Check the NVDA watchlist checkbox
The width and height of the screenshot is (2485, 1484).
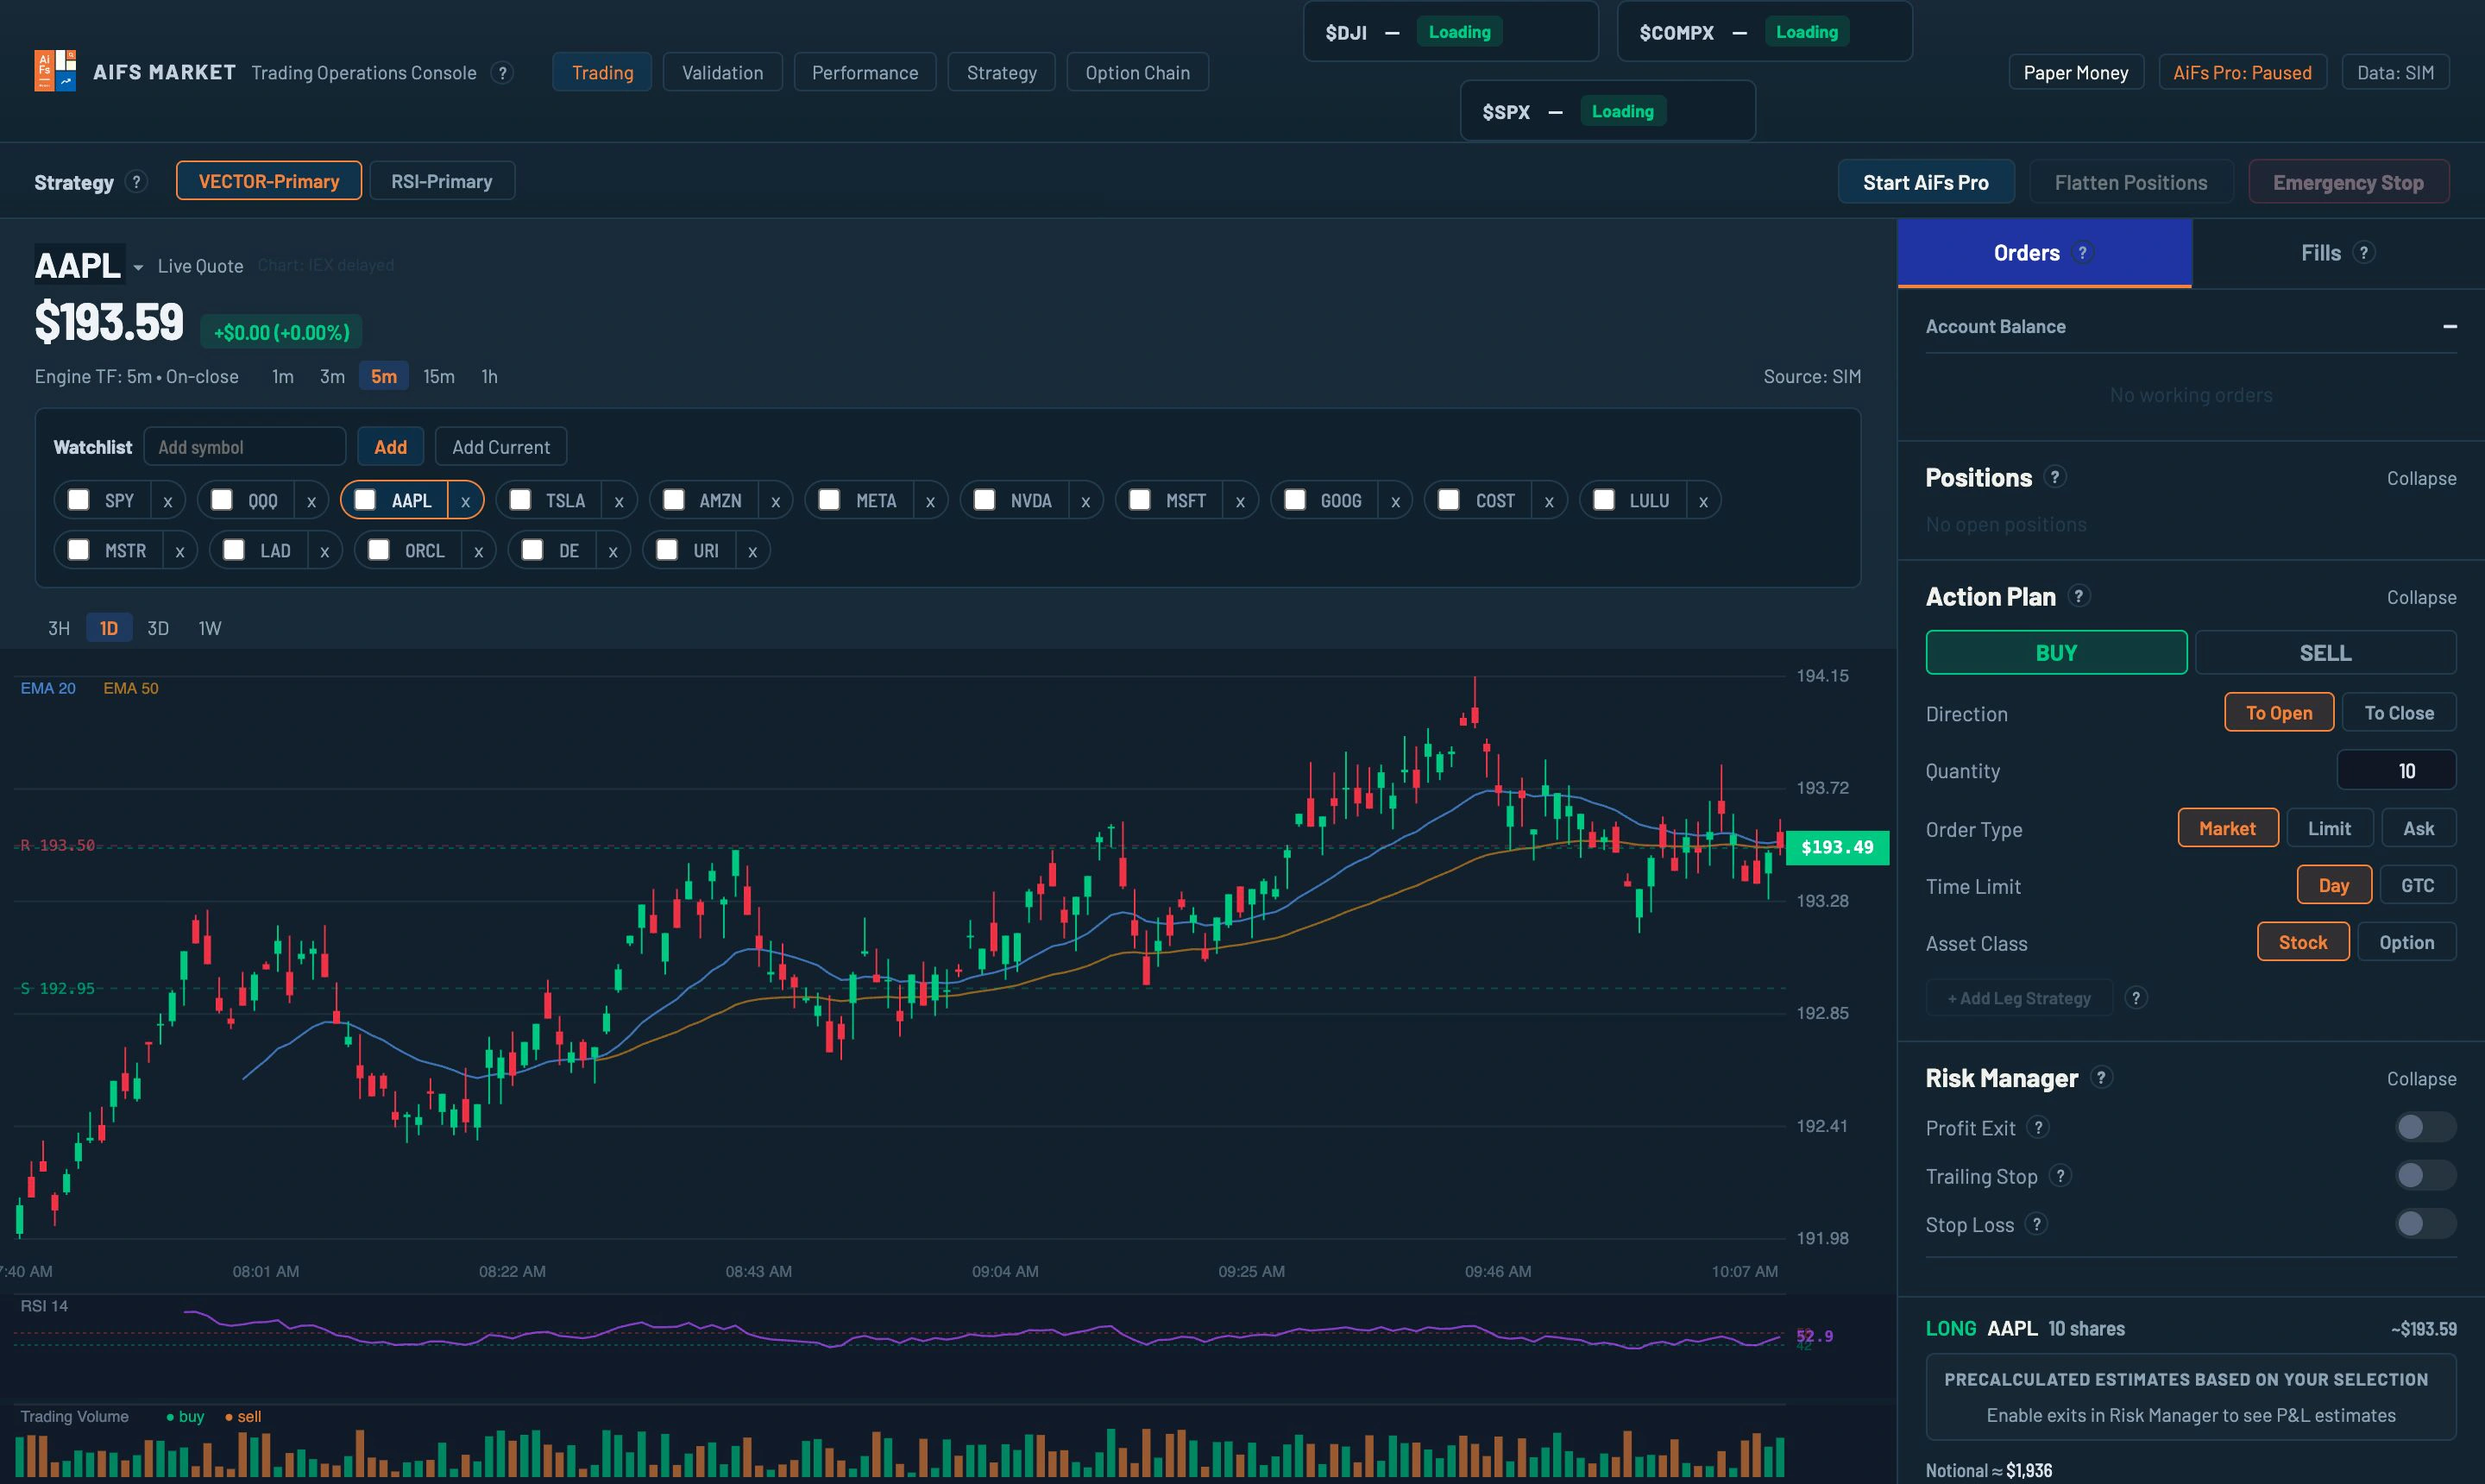(984, 500)
